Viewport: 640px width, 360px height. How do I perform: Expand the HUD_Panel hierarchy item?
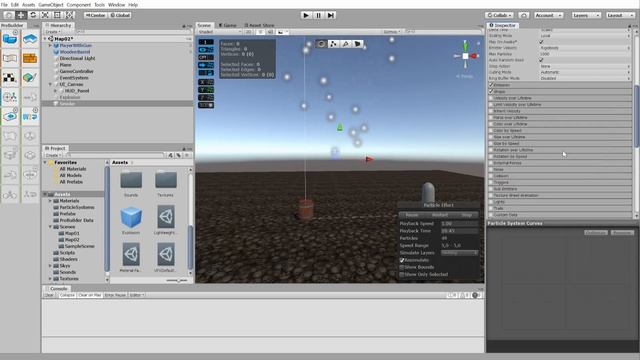click(x=56, y=91)
